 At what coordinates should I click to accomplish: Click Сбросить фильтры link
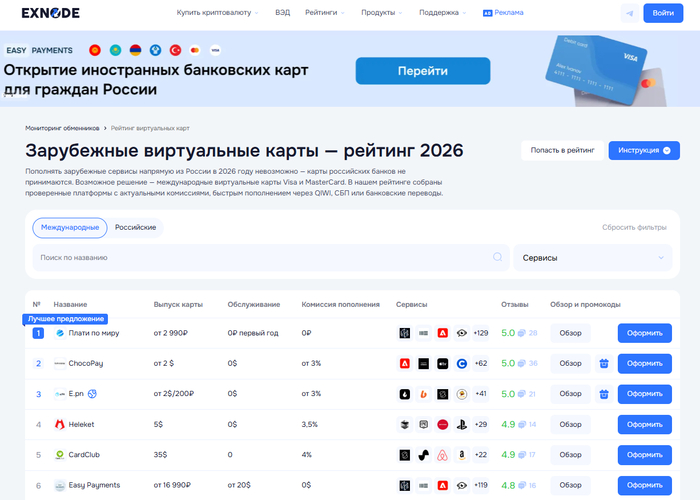634,227
